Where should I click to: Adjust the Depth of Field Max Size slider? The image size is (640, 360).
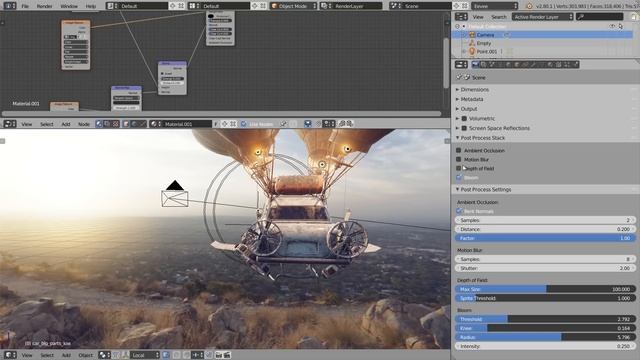(545, 289)
